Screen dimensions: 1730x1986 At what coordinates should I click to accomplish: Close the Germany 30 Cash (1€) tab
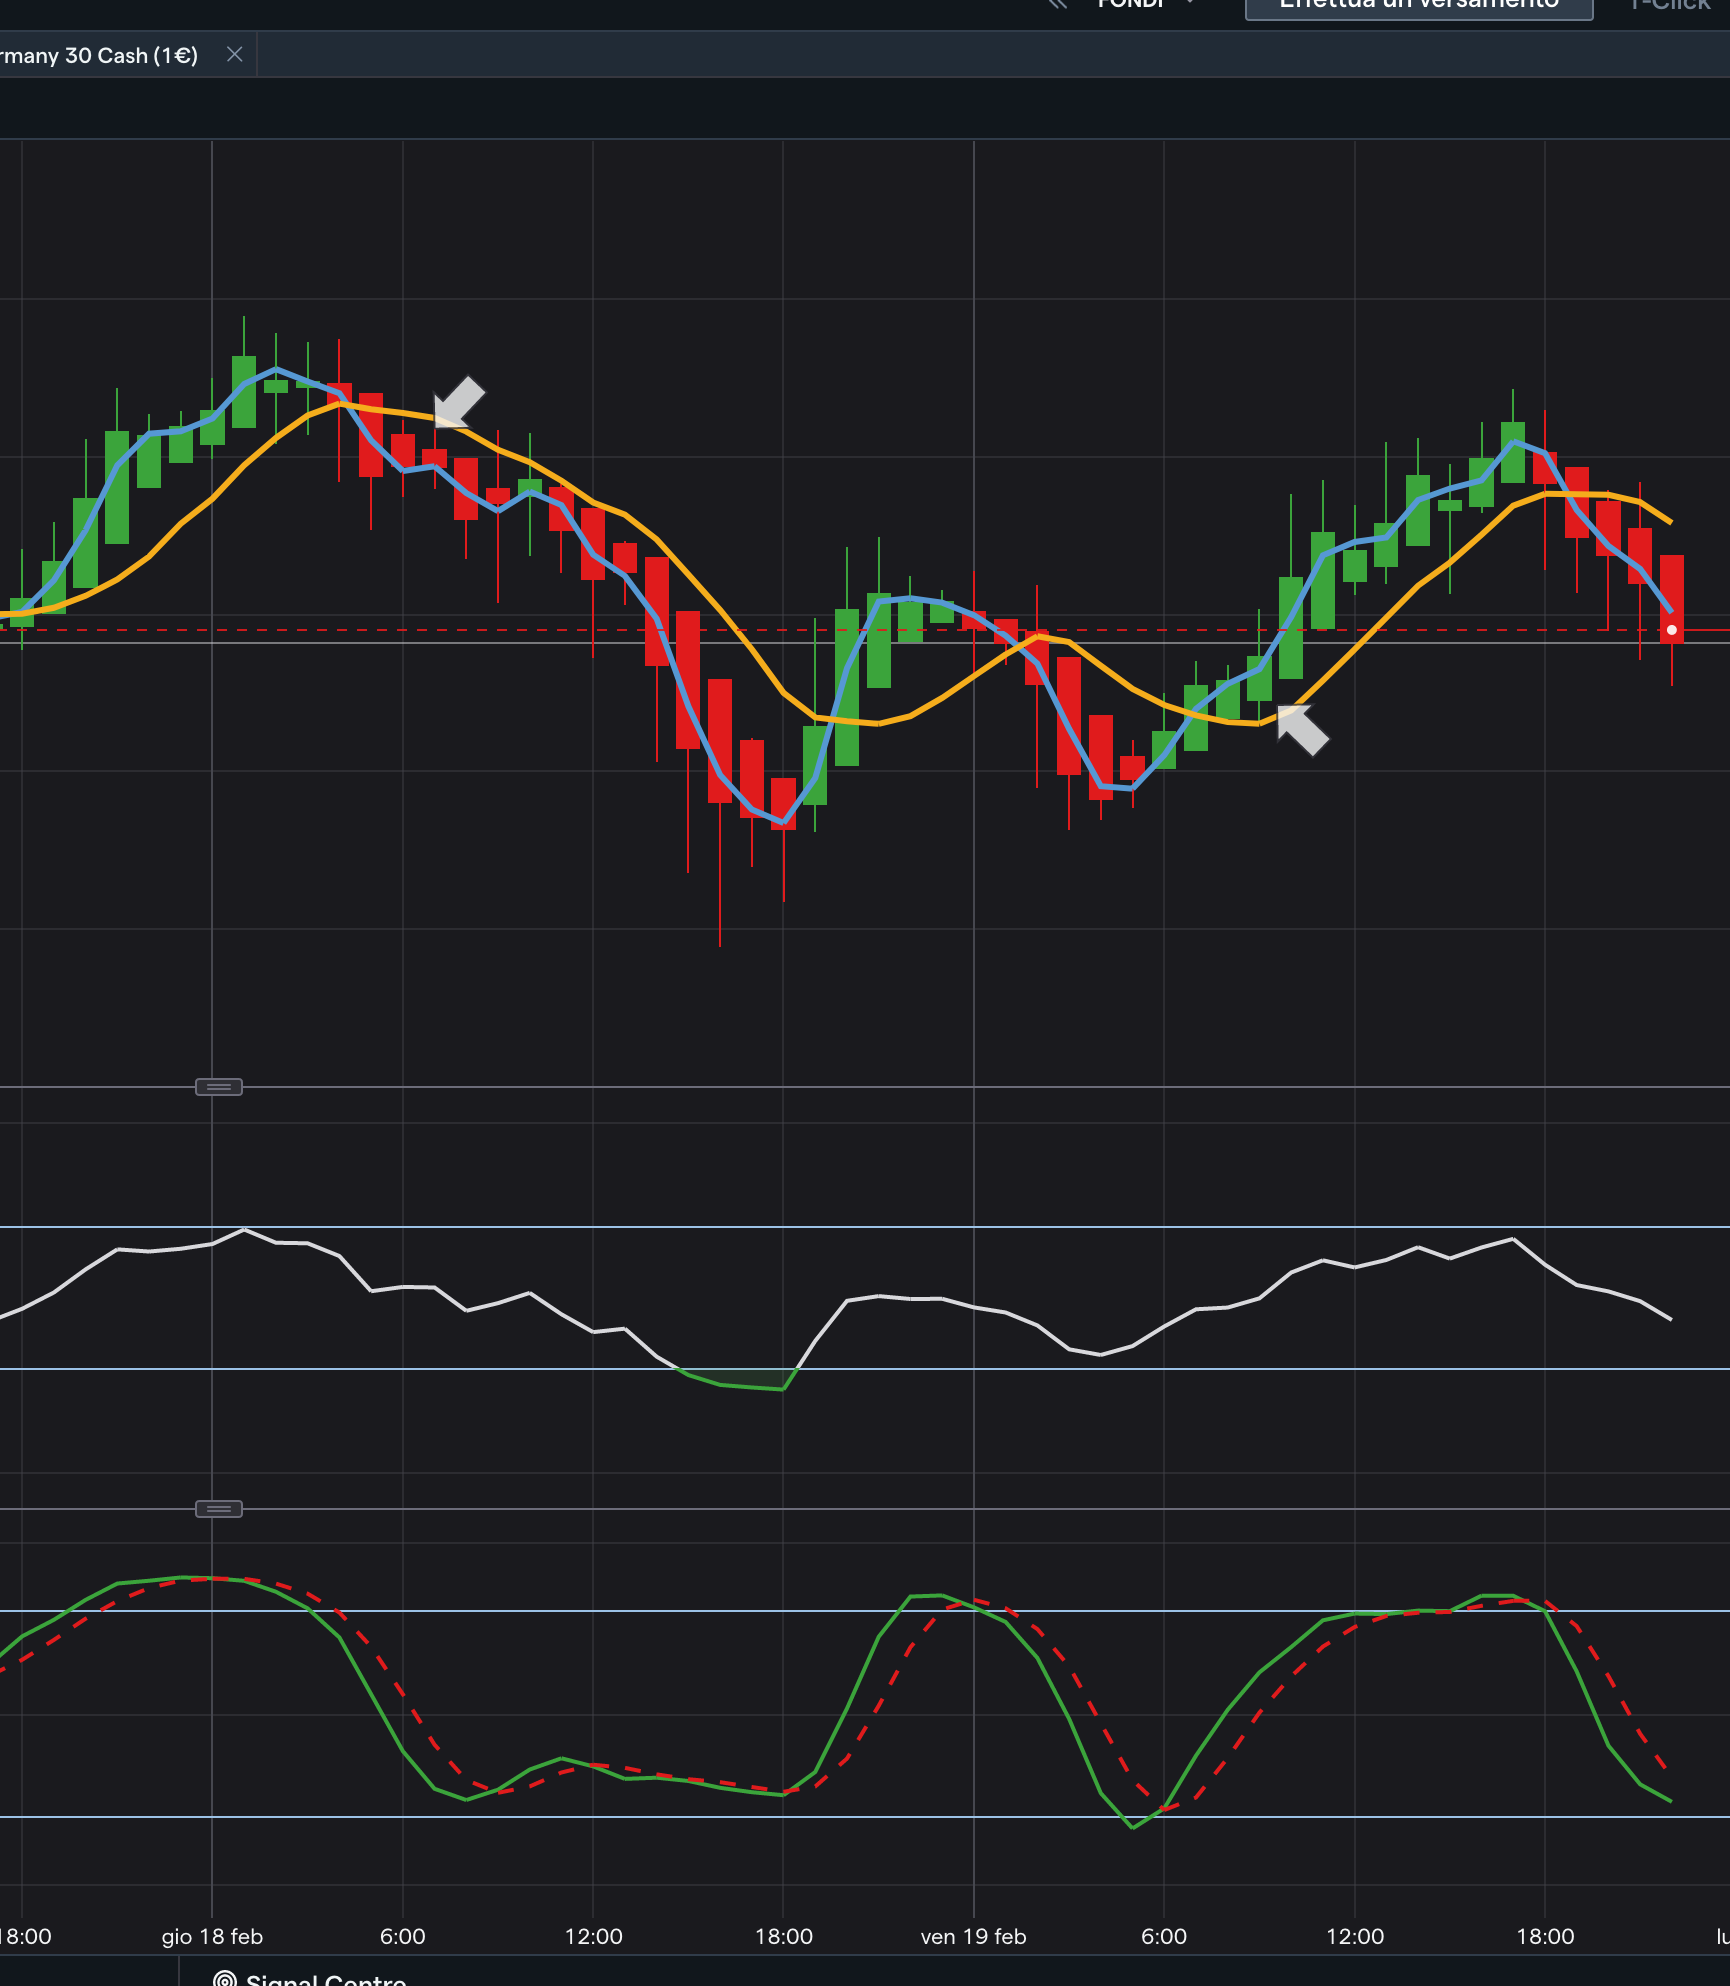(x=235, y=55)
